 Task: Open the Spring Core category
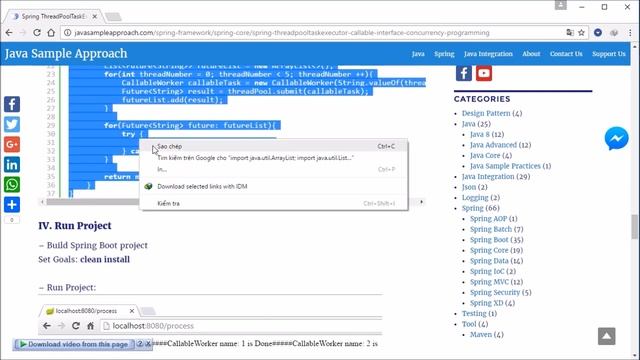click(489, 250)
